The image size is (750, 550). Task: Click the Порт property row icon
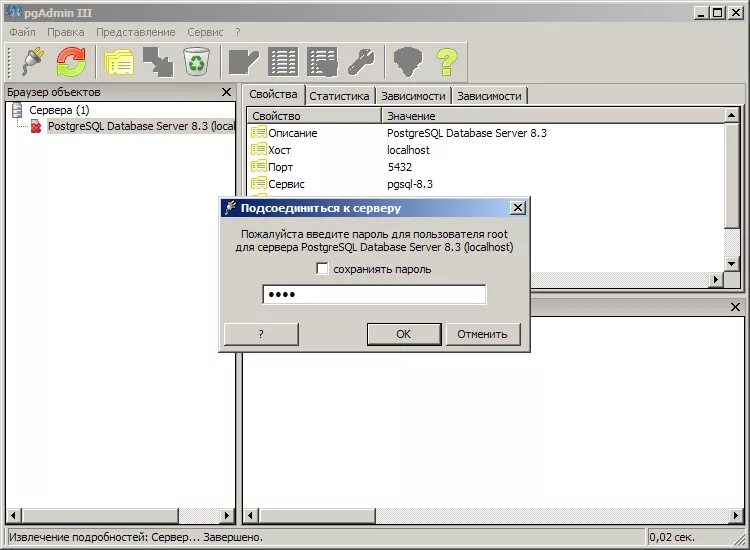click(x=259, y=166)
